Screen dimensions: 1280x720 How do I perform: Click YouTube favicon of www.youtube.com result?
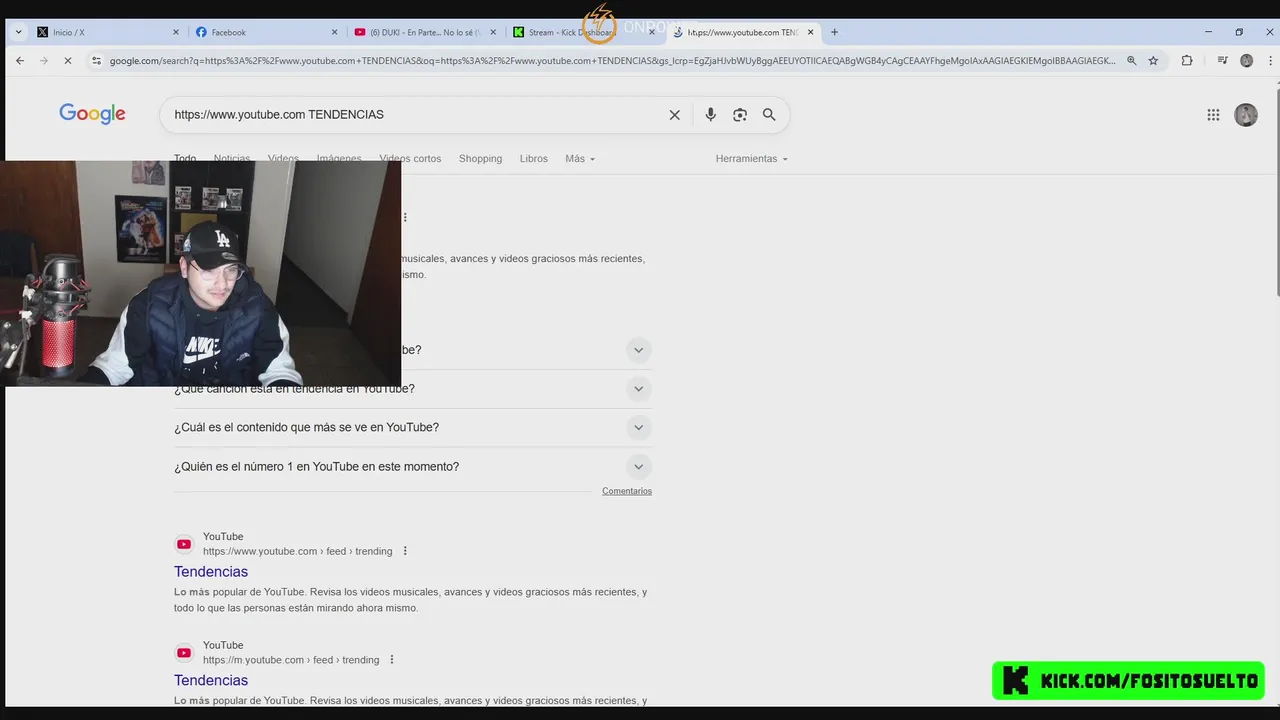pyautogui.click(x=184, y=544)
